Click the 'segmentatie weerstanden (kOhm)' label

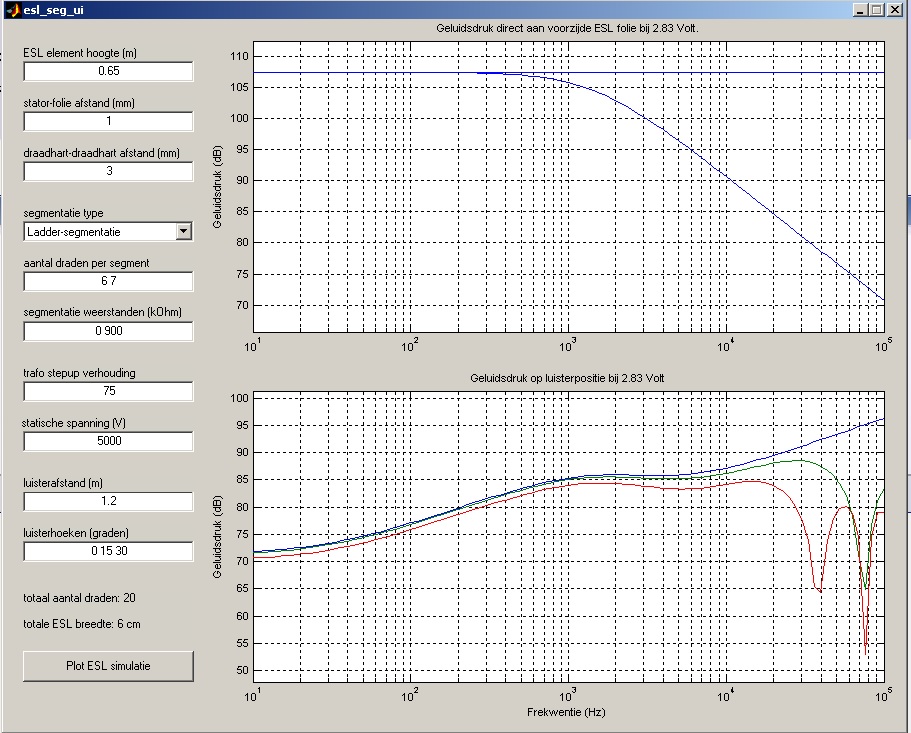point(102,312)
